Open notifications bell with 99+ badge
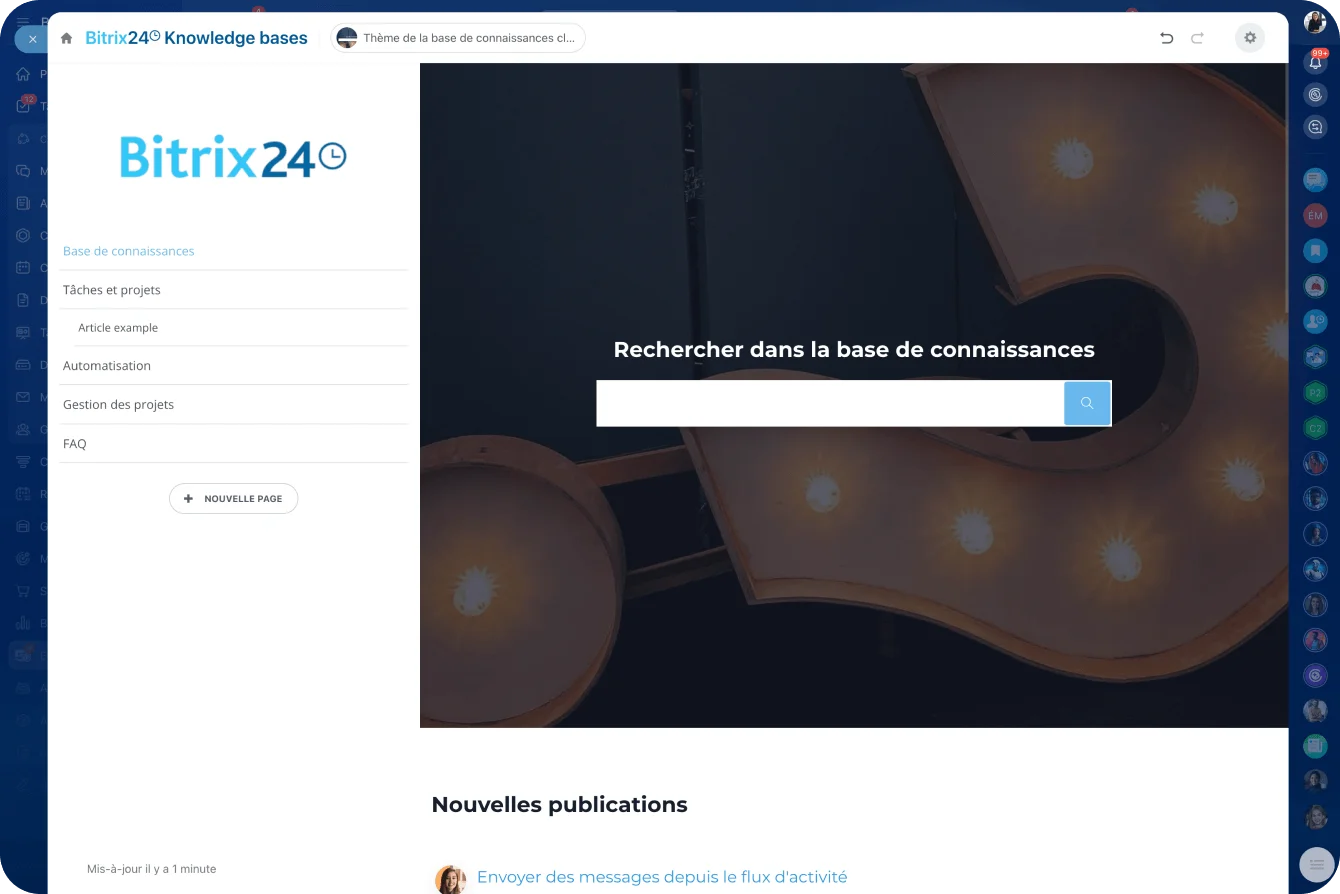The image size is (1340, 894). pos(1315,62)
